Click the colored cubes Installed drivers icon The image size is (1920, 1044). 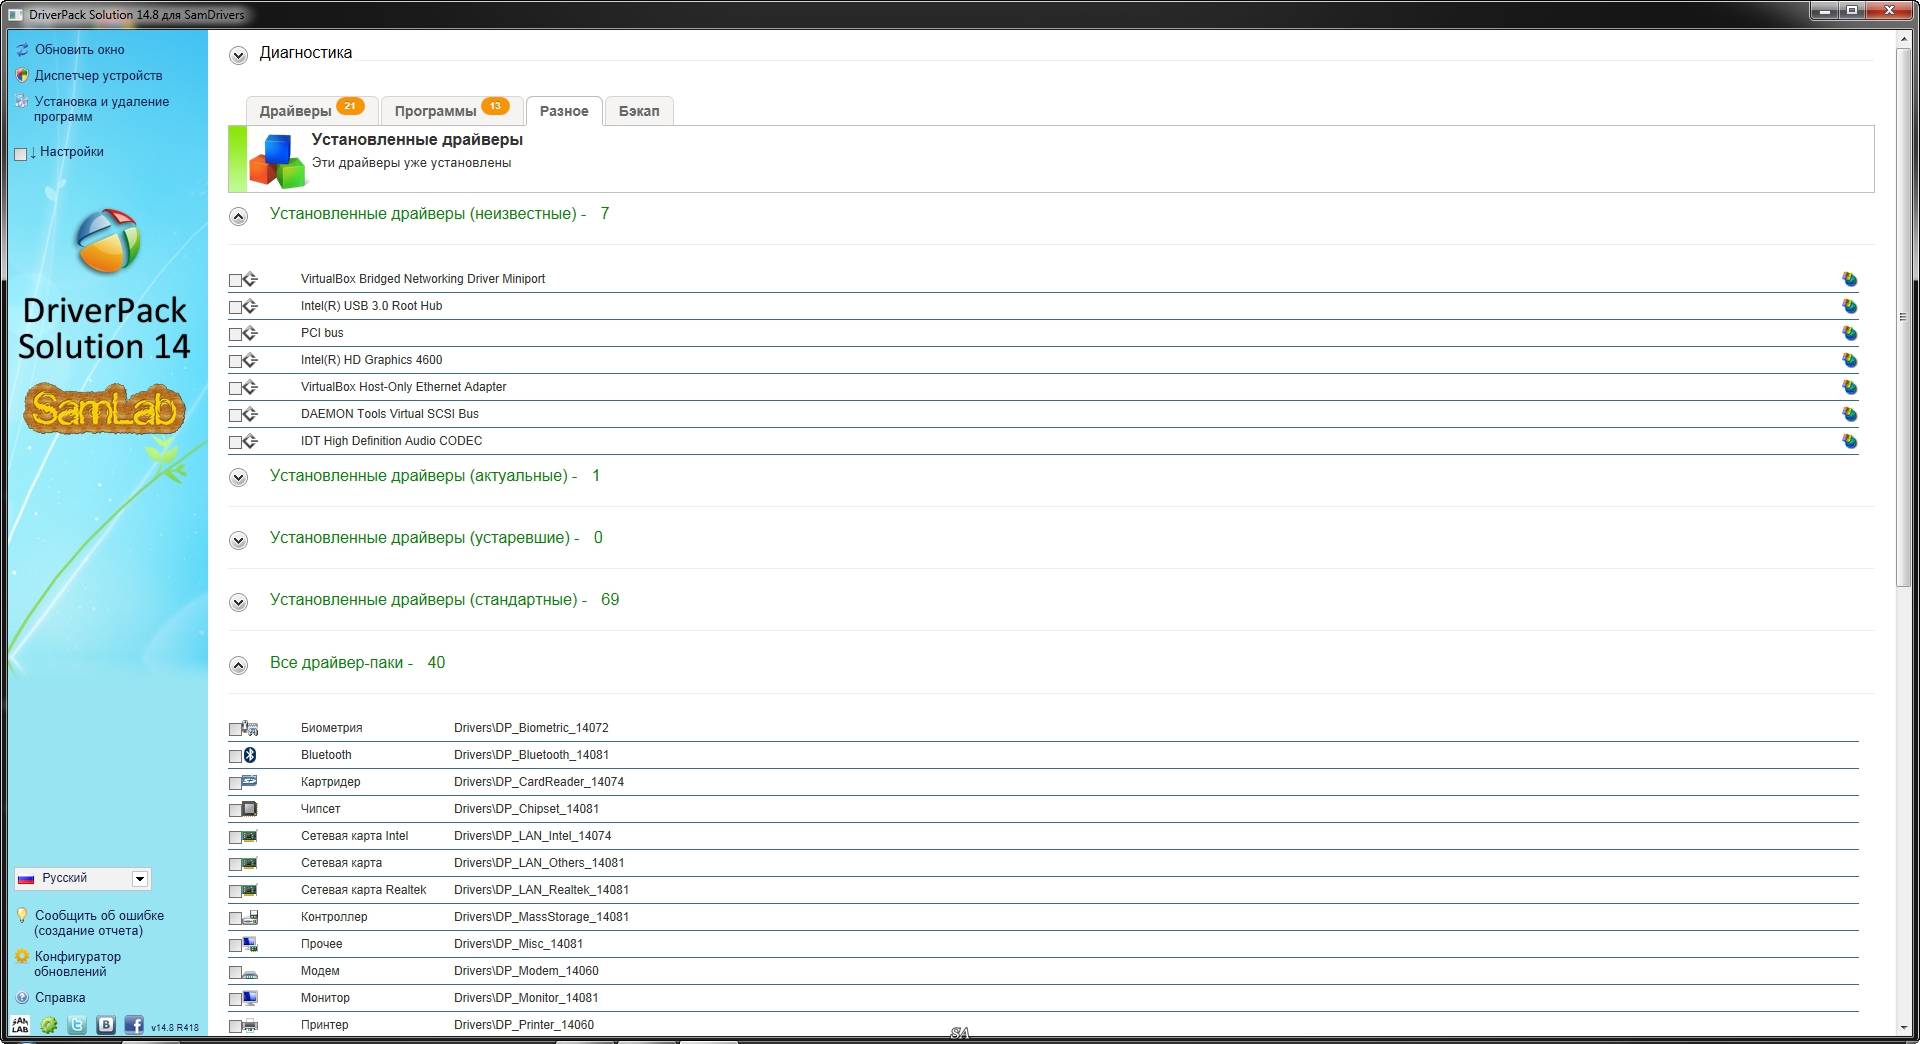(x=277, y=161)
